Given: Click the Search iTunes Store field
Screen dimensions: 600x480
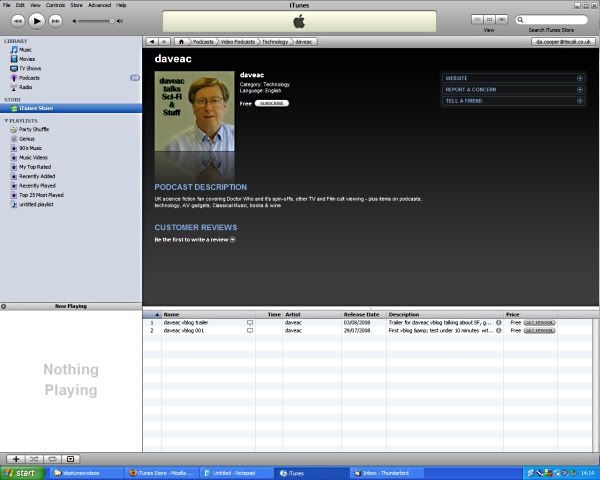Looking at the screenshot, I should pos(552,20).
